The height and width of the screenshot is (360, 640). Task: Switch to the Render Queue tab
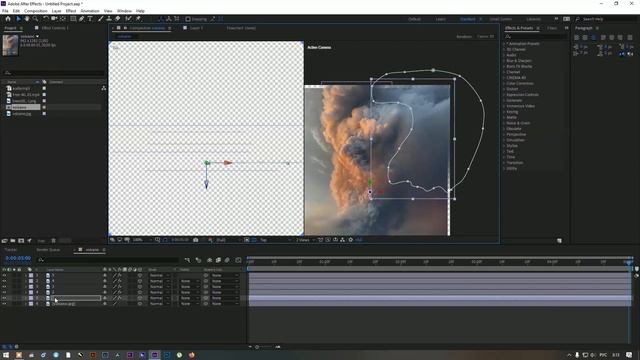pos(48,250)
